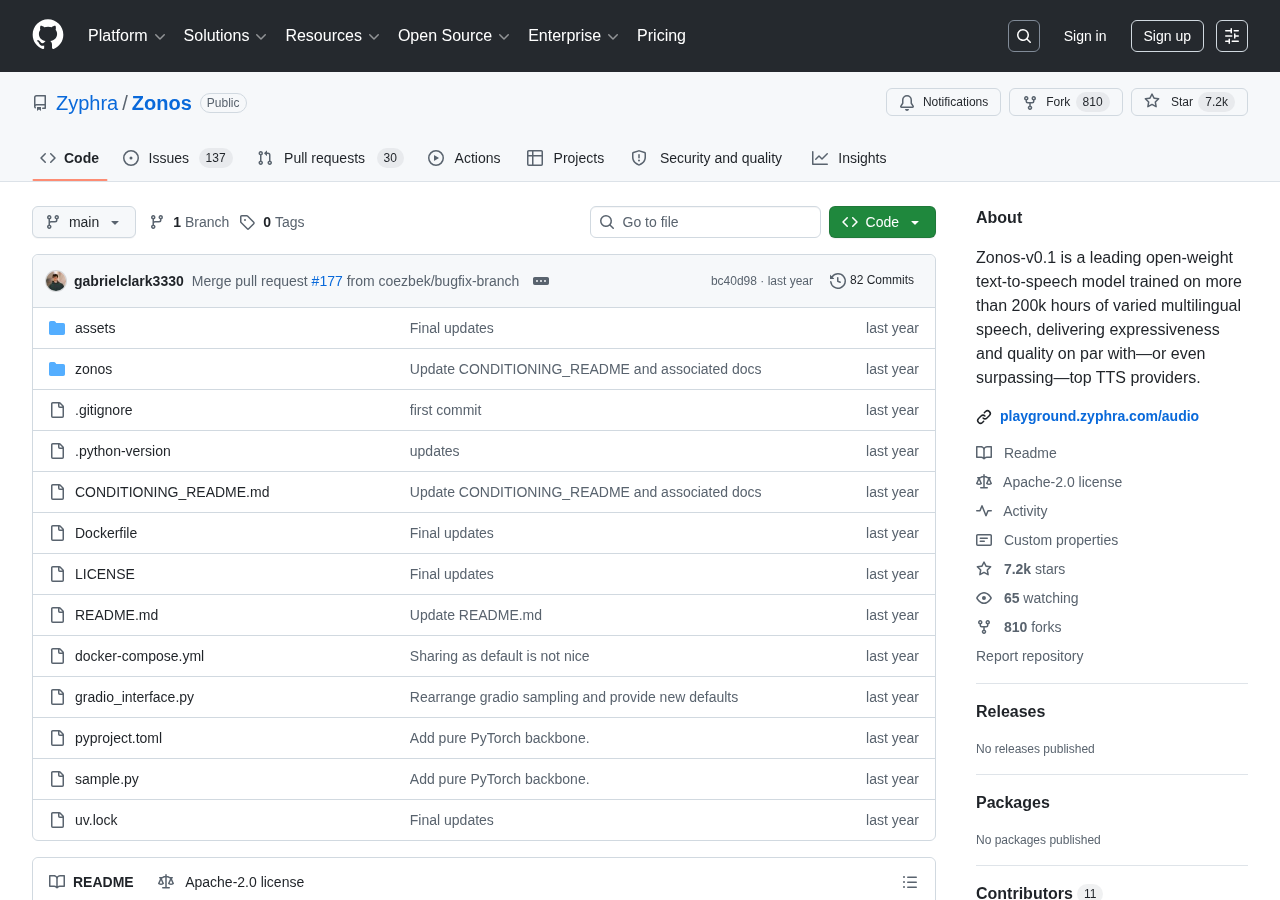1280x900 pixels.
Task: Go to Pricing page
Action: 661,36
